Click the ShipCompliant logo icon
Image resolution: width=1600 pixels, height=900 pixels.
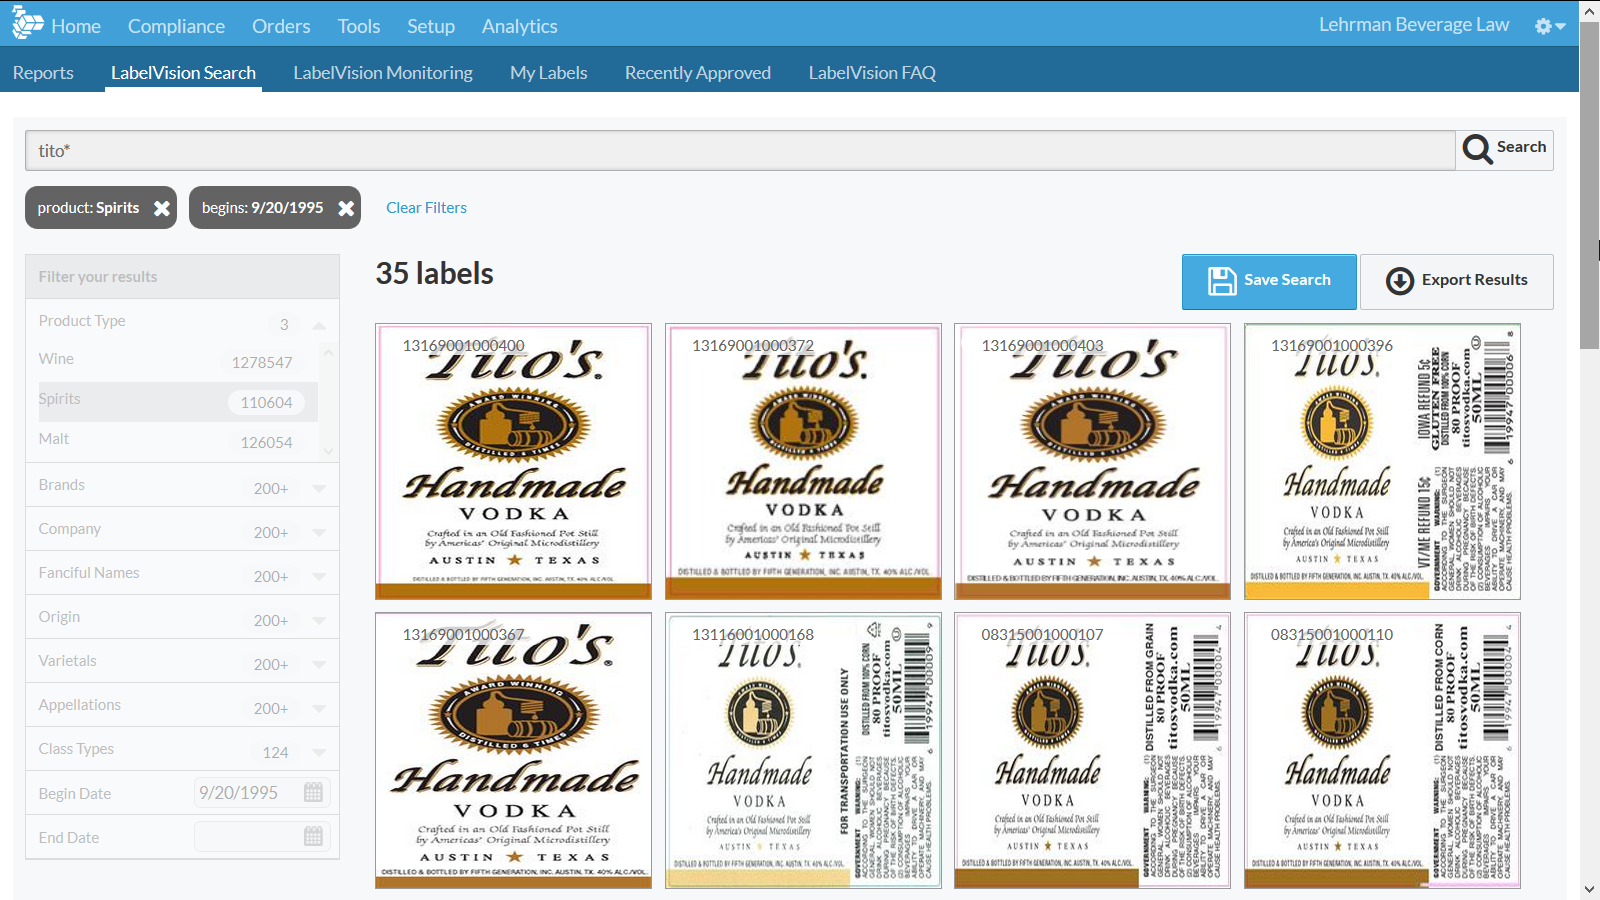coord(27,23)
